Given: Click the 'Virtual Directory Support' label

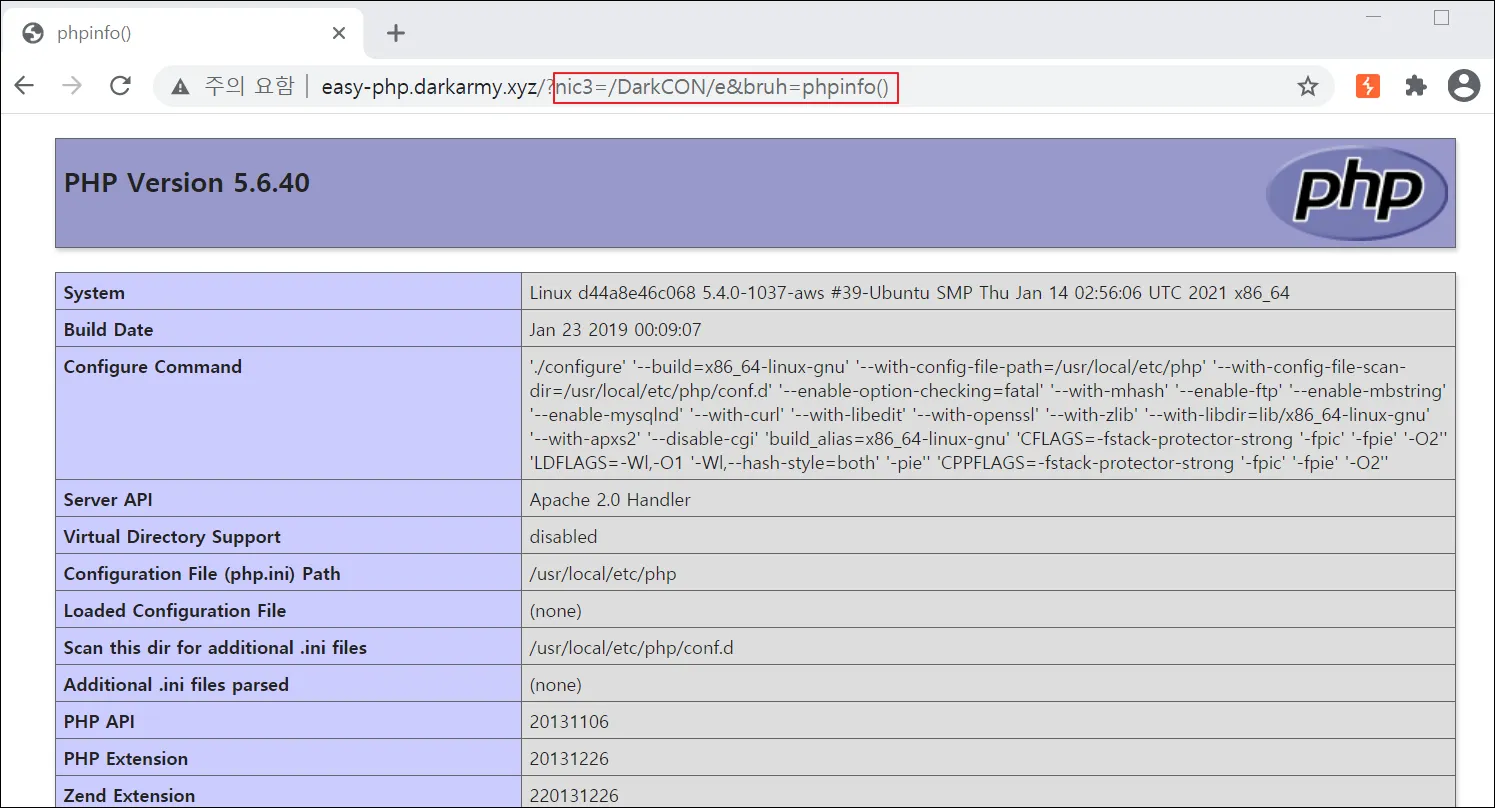Looking at the screenshot, I should tap(172, 537).
